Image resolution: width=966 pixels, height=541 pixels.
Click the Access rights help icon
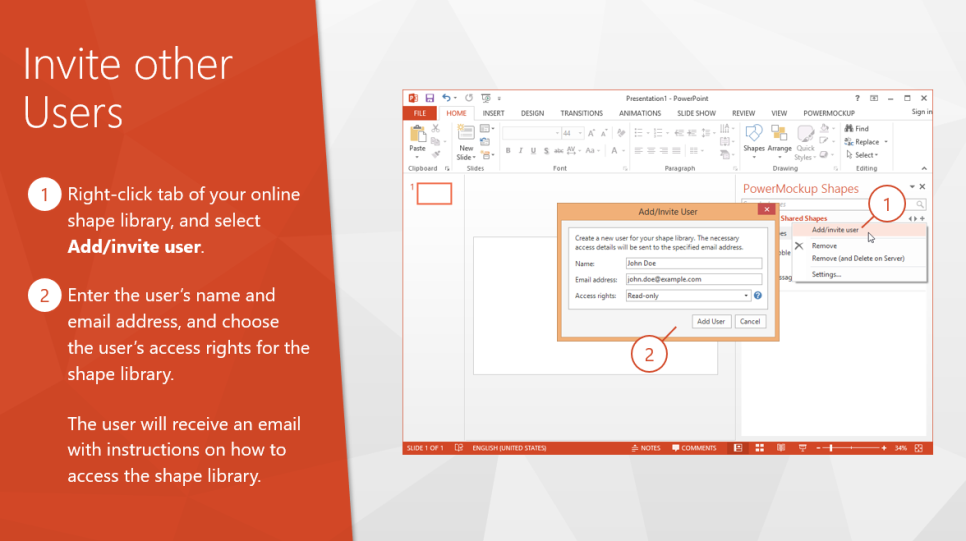point(758,296)
